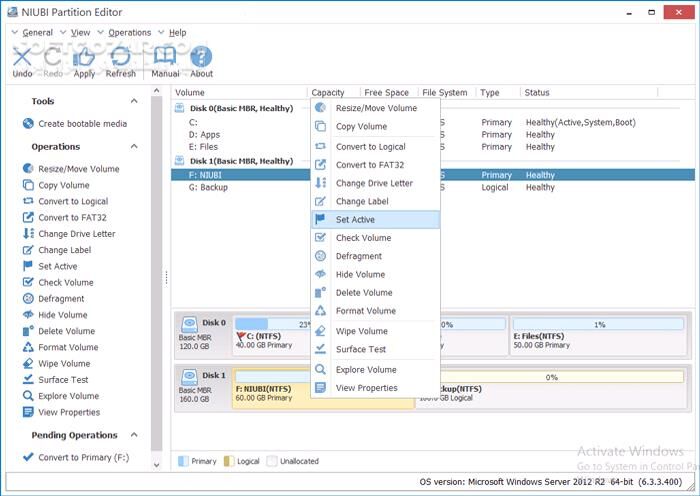Choose View Properties in context menu

coord(375,388)
